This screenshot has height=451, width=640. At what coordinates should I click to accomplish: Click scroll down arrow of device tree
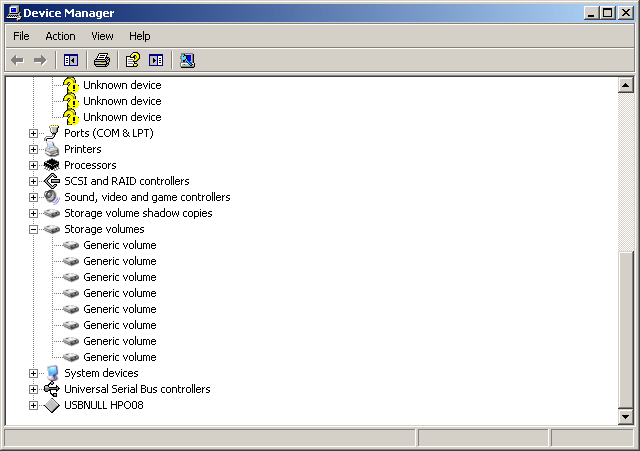pyautogui.click(x=626, y=417)
